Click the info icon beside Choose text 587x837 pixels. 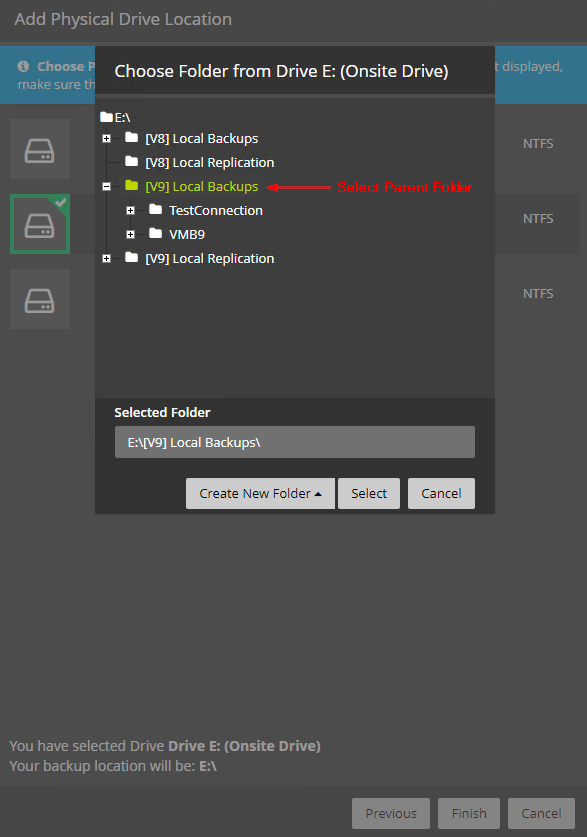23,66
